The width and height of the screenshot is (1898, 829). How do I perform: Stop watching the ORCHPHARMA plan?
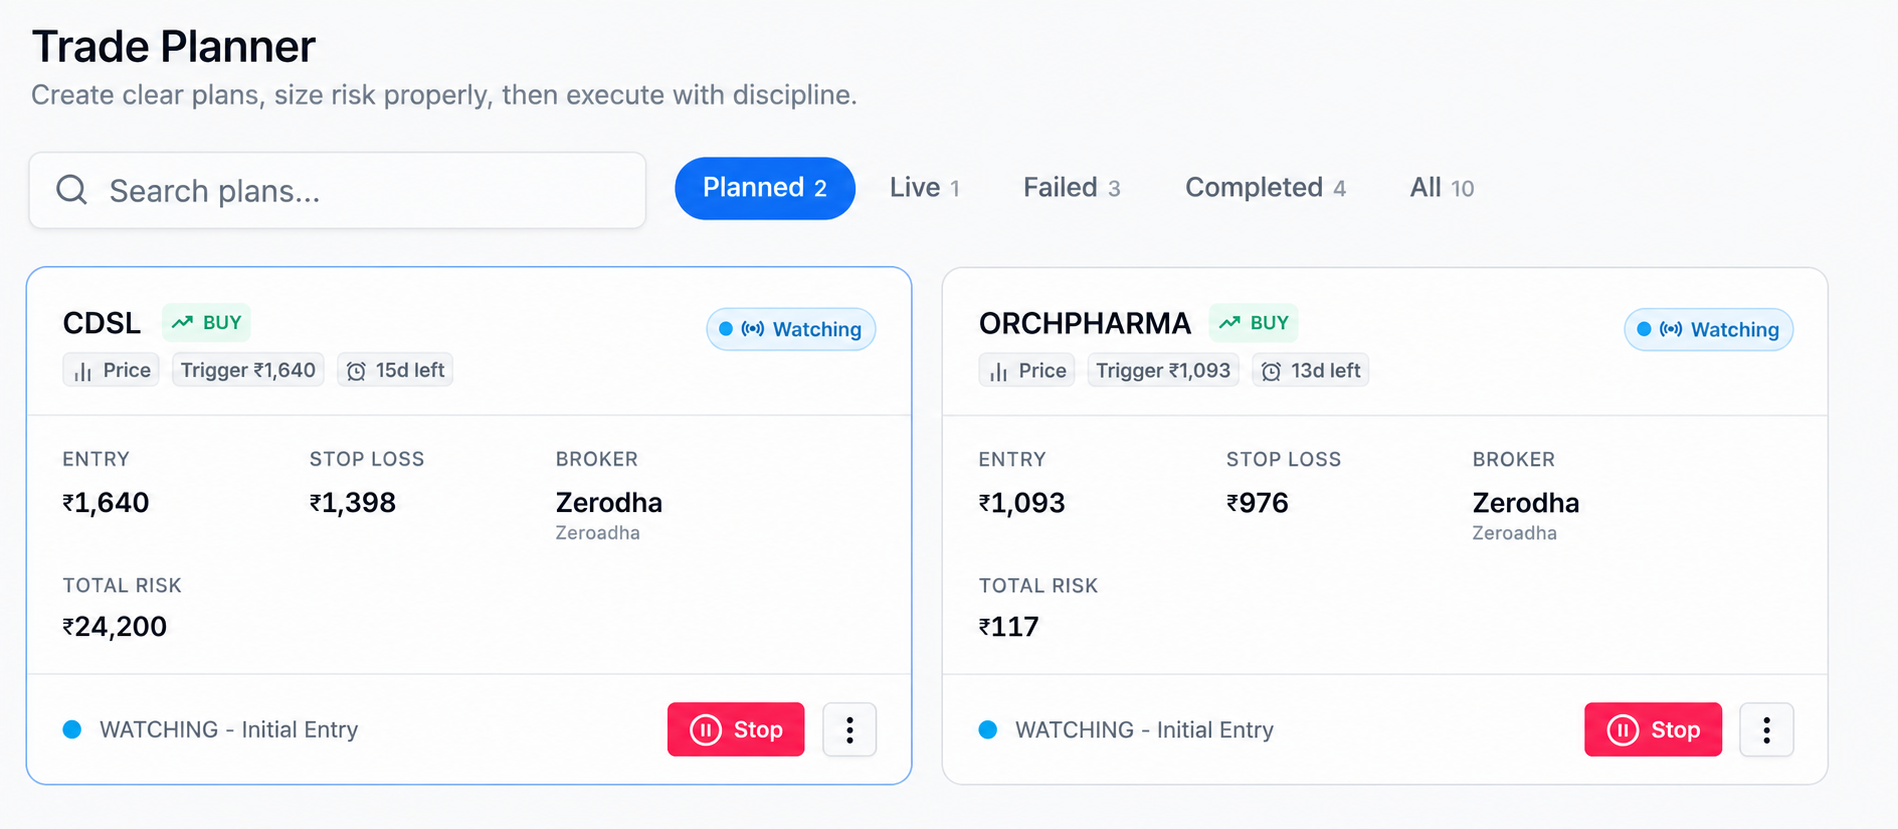1653,730
